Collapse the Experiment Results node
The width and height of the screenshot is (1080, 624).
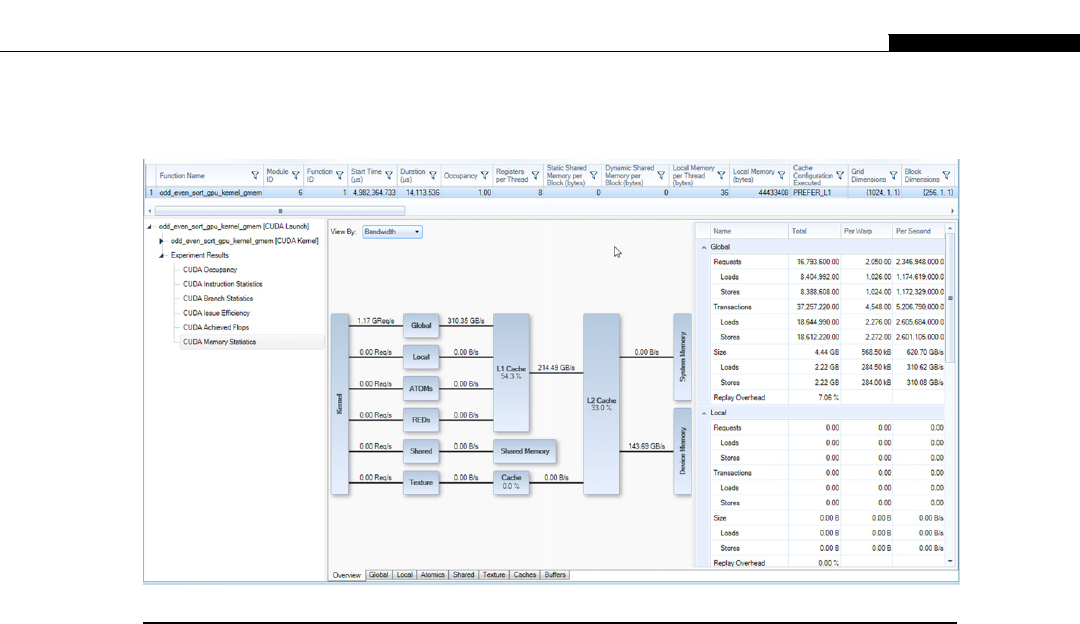tap(161, 256)
